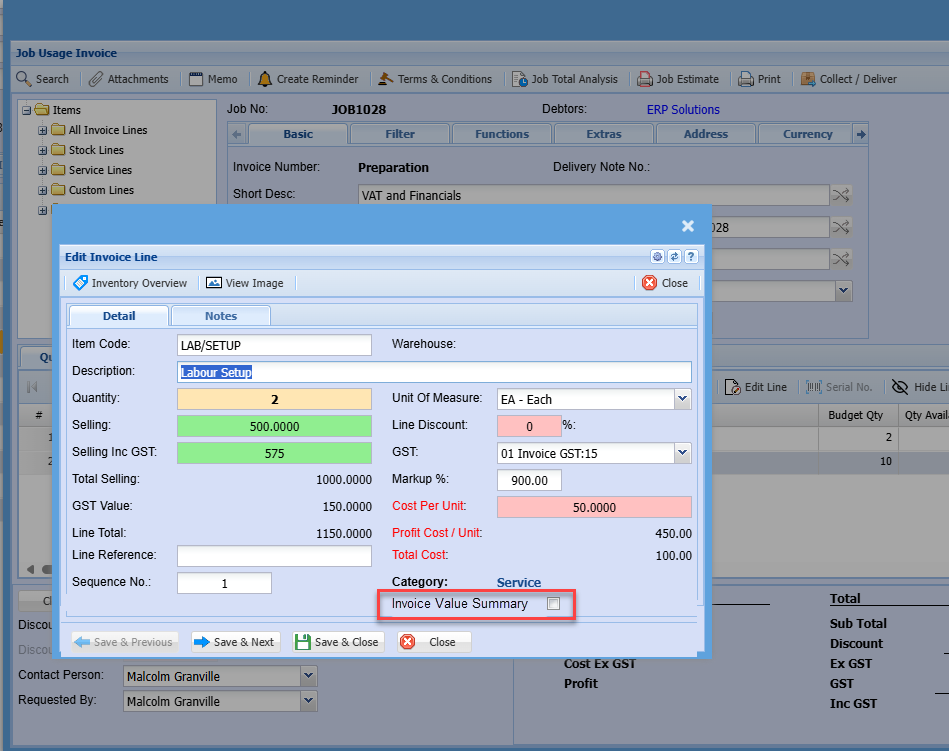Open the Unit Of Measure dropdown
The width and height of the screenshot is (949, 751).
coord(682,399)
